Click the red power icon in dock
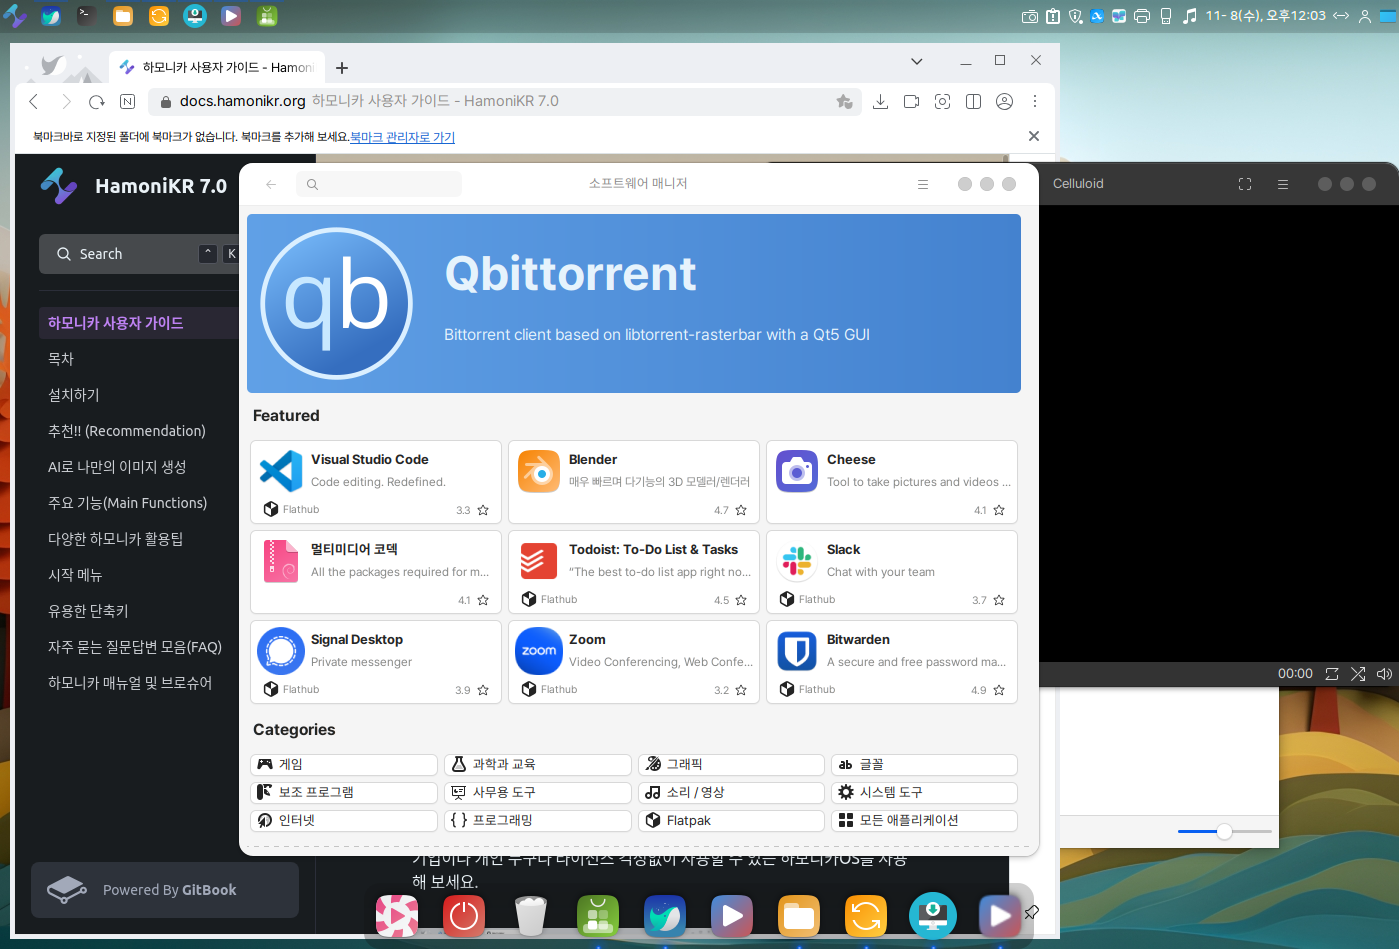 point(464,915)
